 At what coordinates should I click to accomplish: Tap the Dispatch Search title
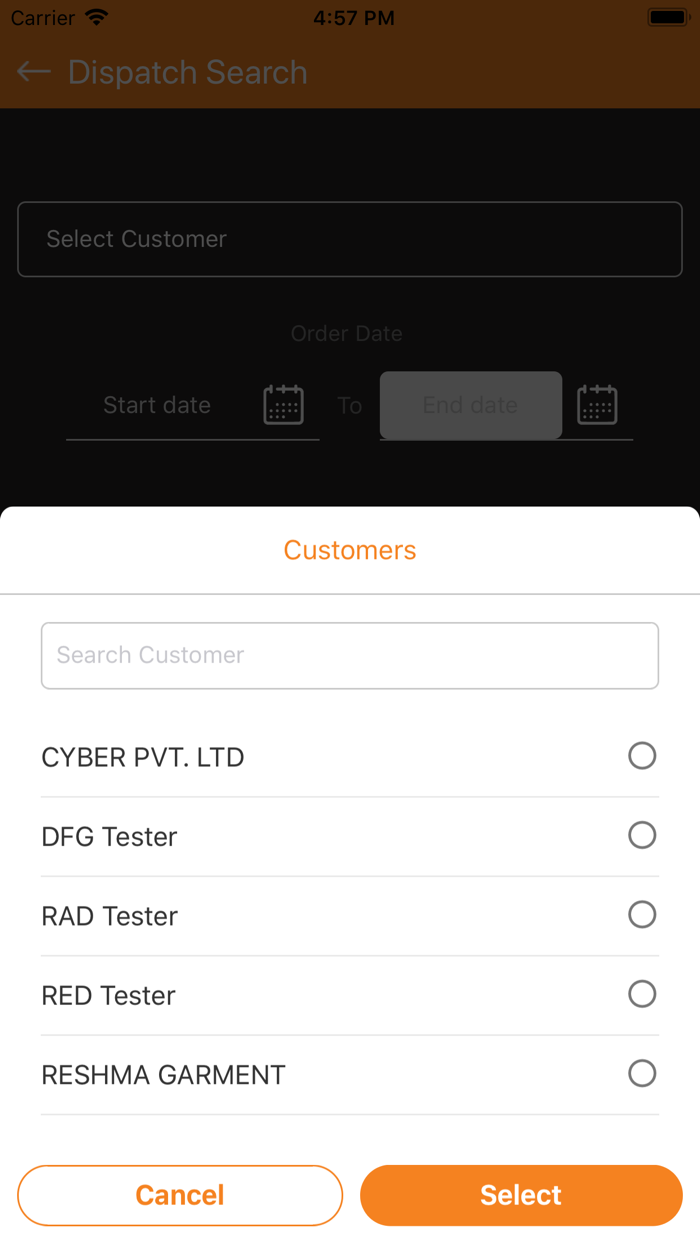tap(188, 72)
